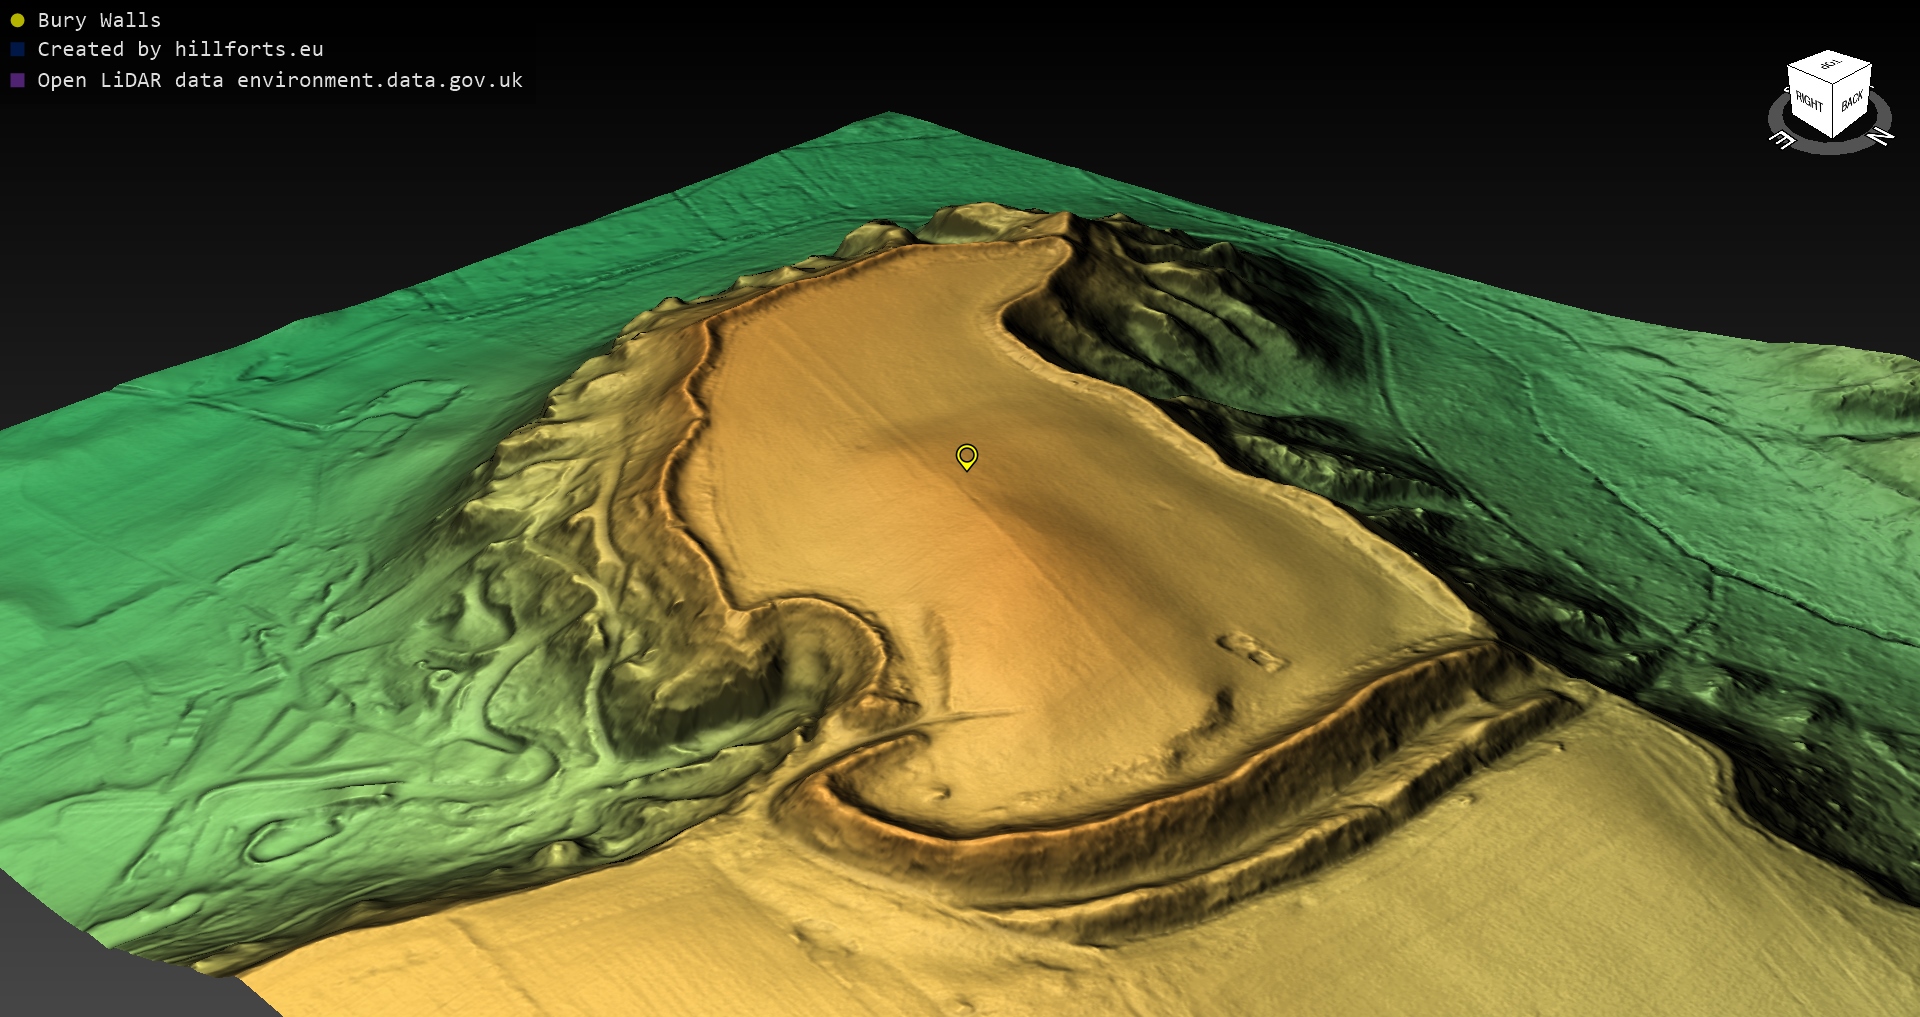
Task: Open the Created by hillforts.eu credit
Action: [180, 49]
